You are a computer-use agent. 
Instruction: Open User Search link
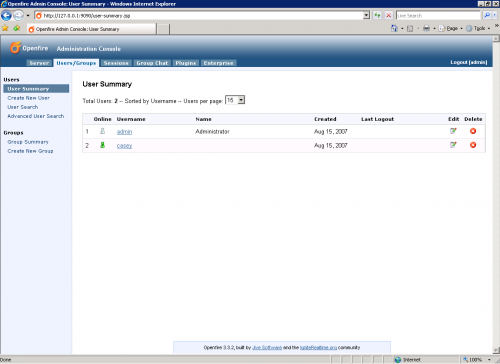point(23,107)
